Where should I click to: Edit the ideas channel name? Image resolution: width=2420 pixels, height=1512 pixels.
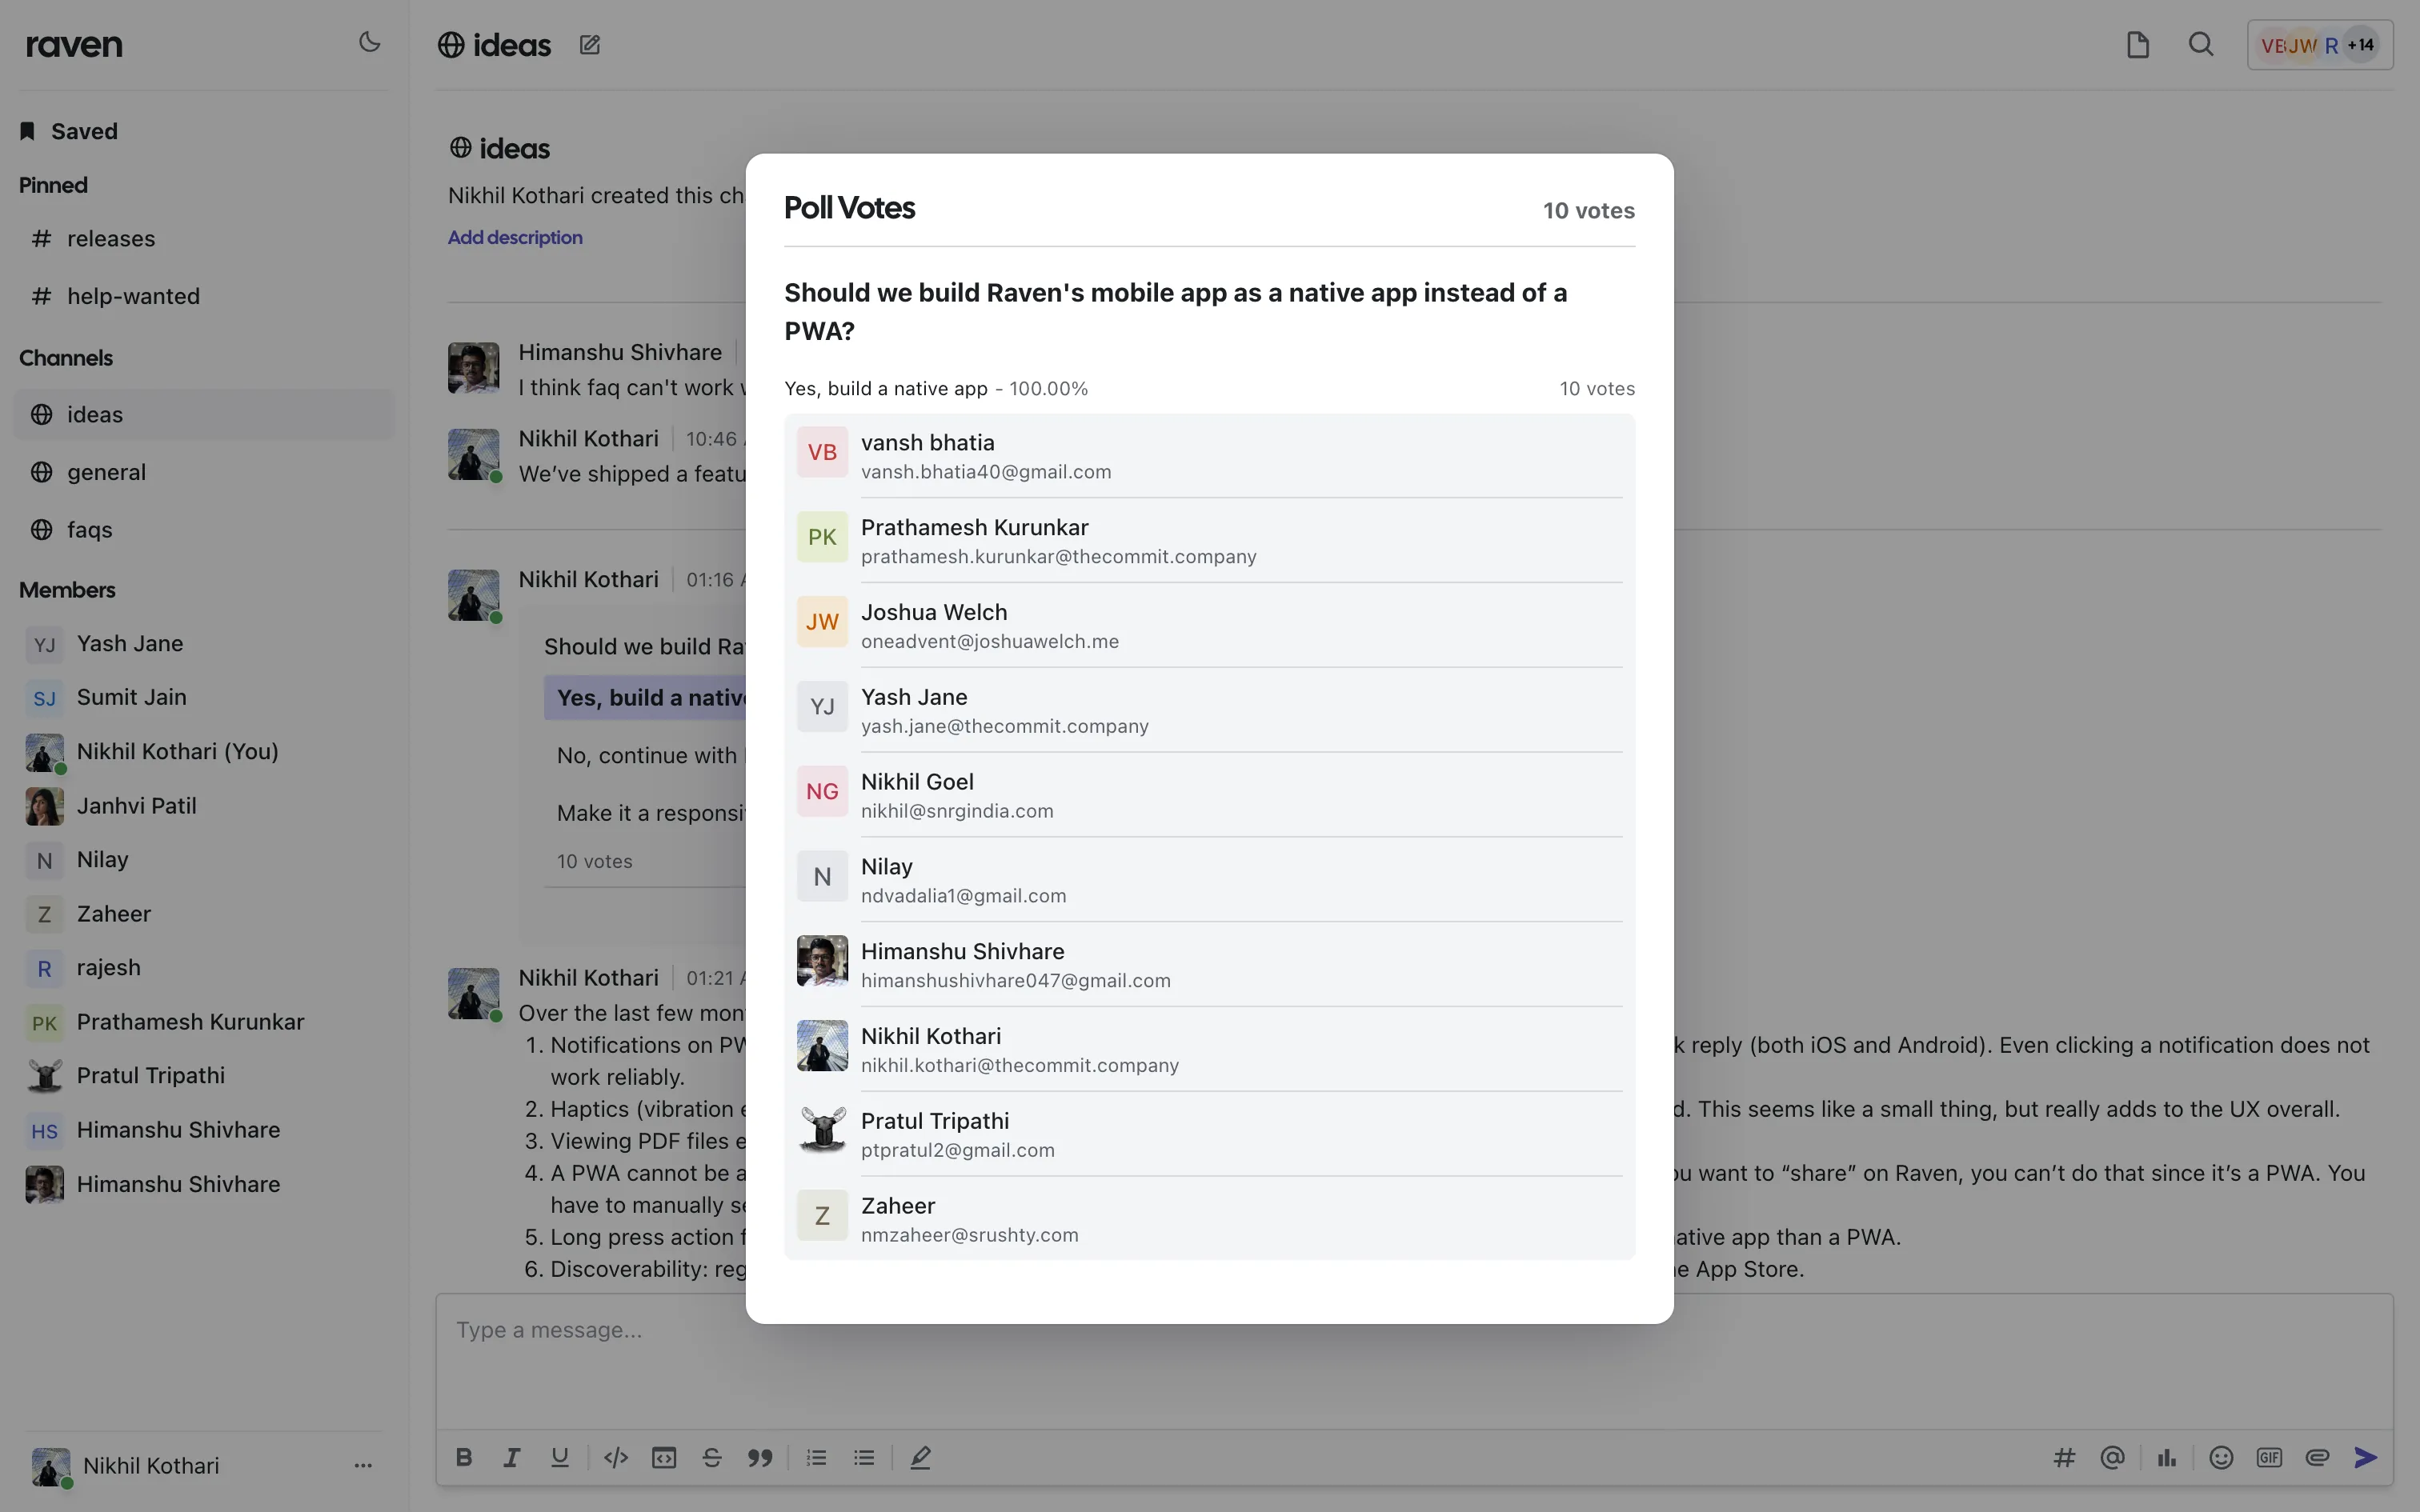pyautogui.click(x=589, y=44)
